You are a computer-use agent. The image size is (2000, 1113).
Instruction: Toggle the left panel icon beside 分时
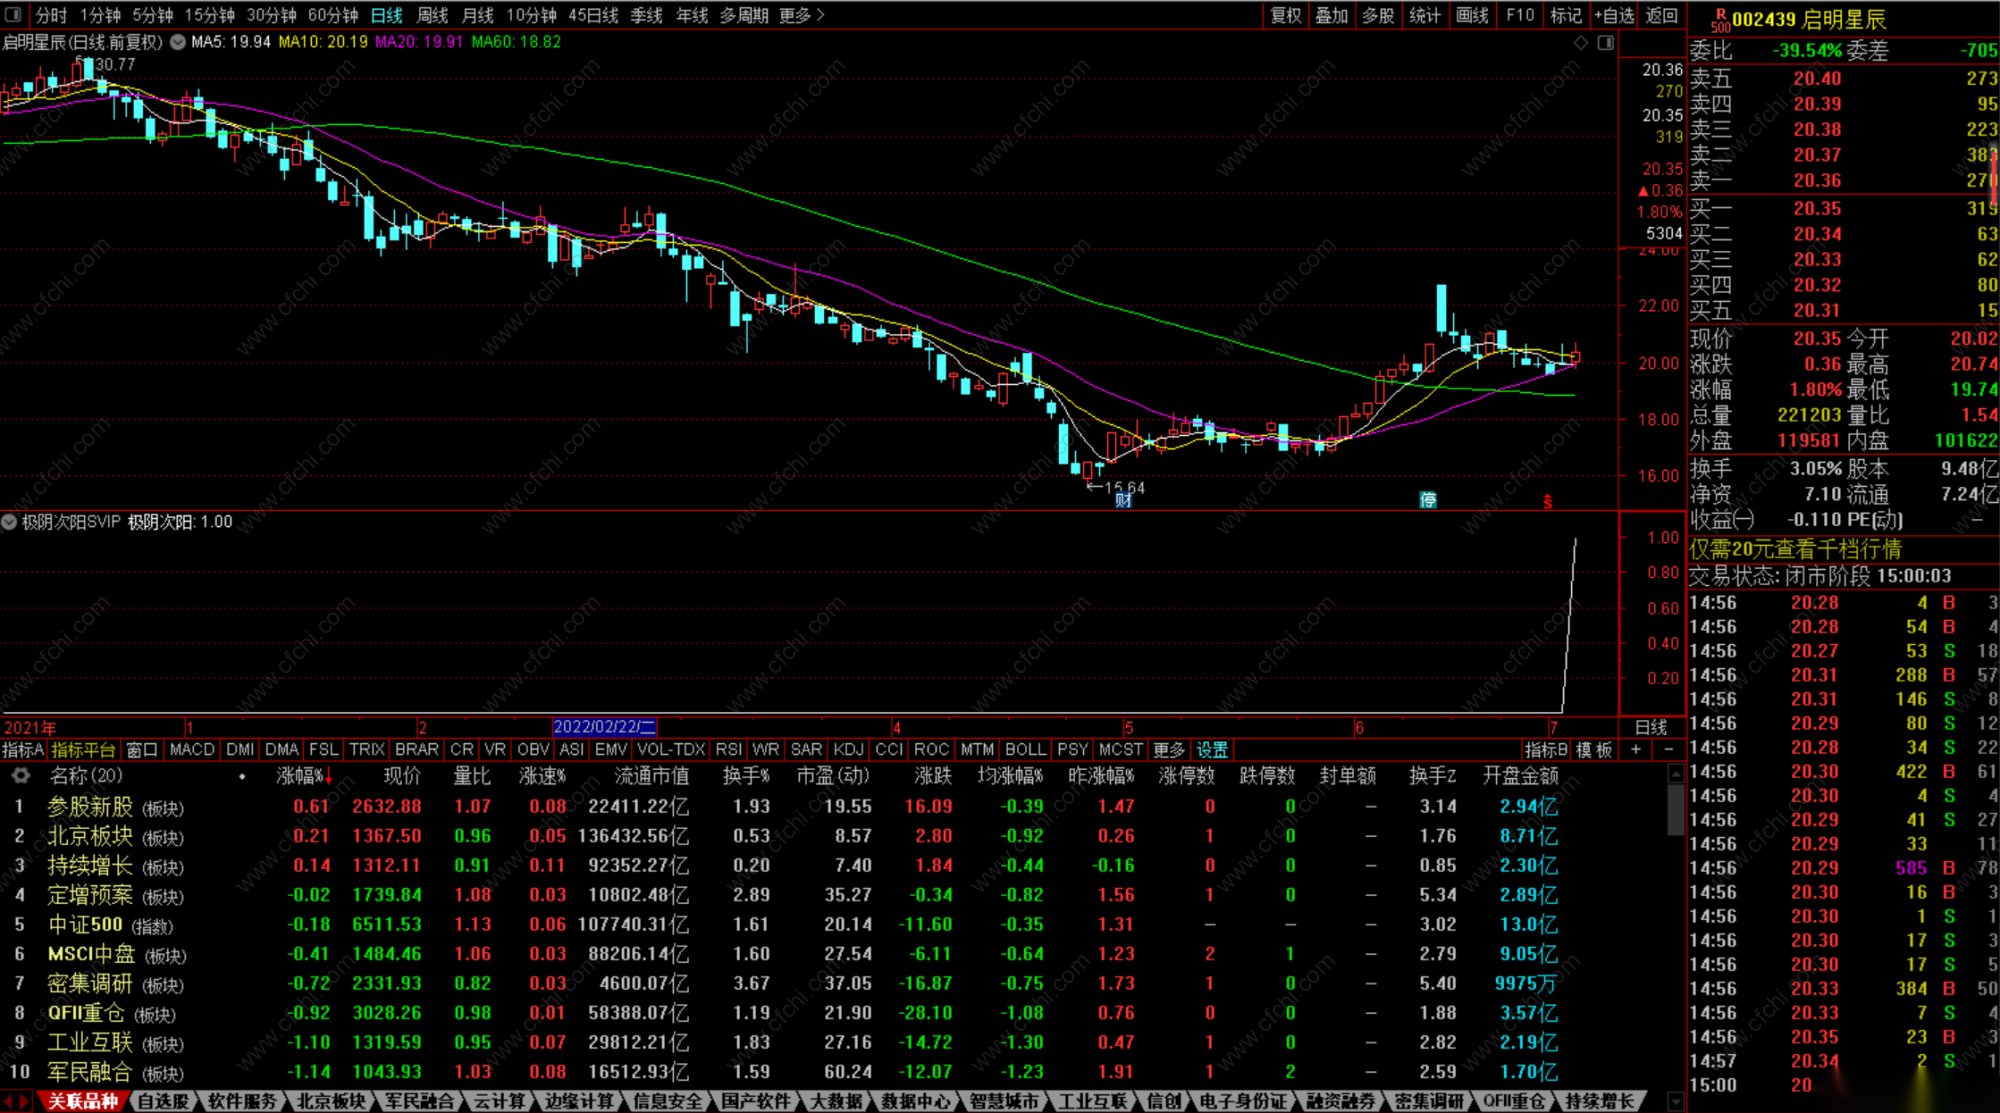tap(13, 15)
